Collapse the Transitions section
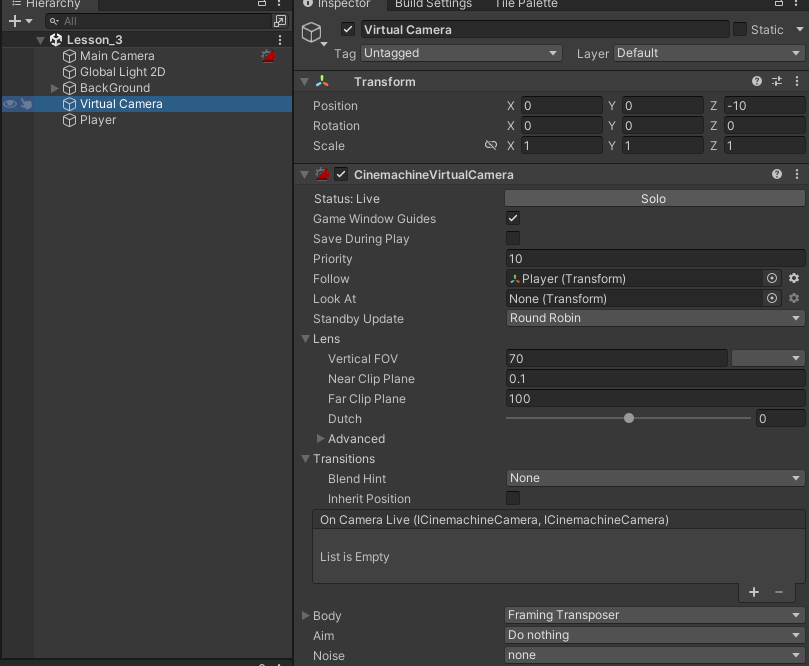809x666 pixels. coord(305,459)
